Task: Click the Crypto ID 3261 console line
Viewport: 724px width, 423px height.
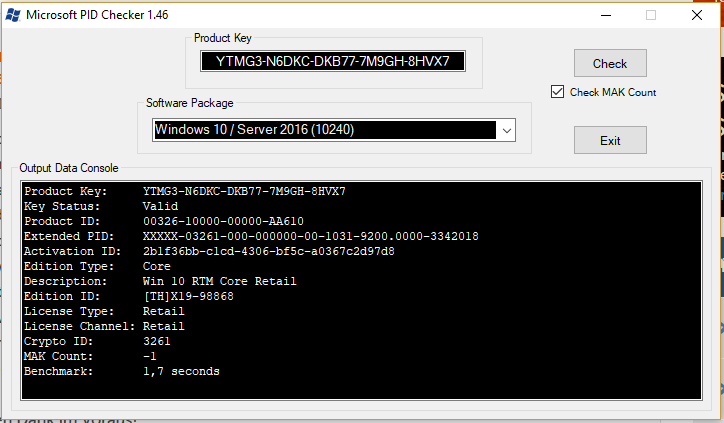Action: [x=97, y=341]
